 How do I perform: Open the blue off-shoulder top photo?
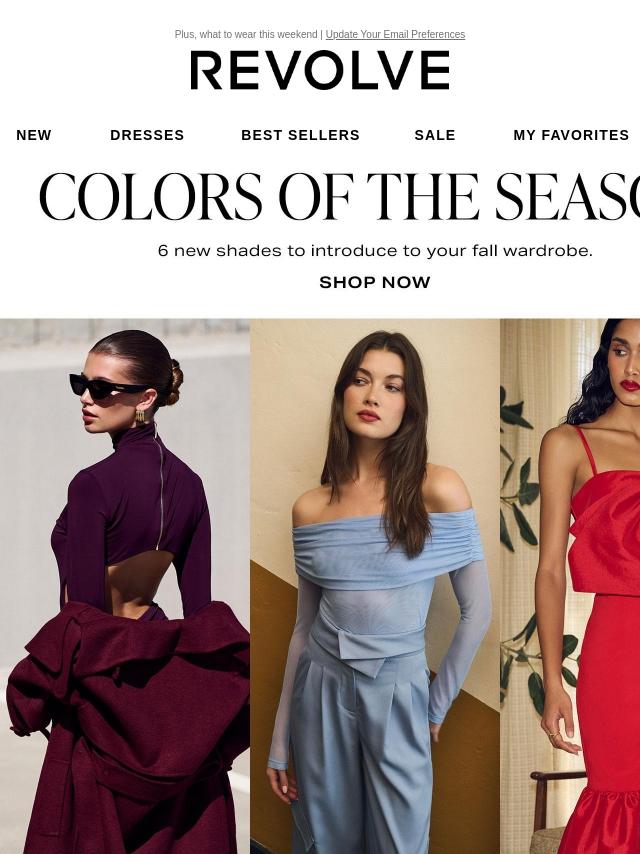pyautogui.click(x=375, y=586)
